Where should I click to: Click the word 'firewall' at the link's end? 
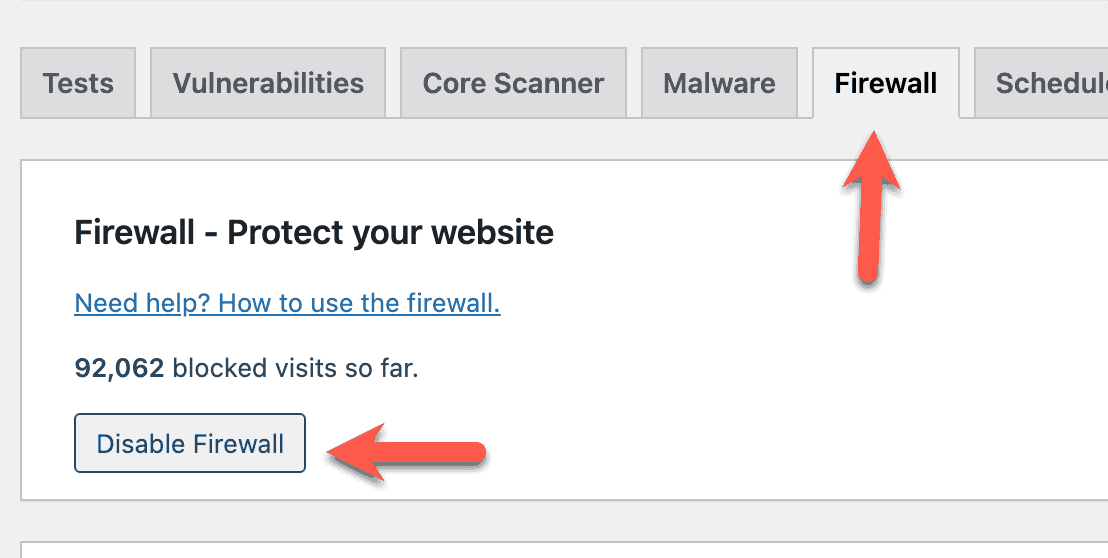(453, 303)
